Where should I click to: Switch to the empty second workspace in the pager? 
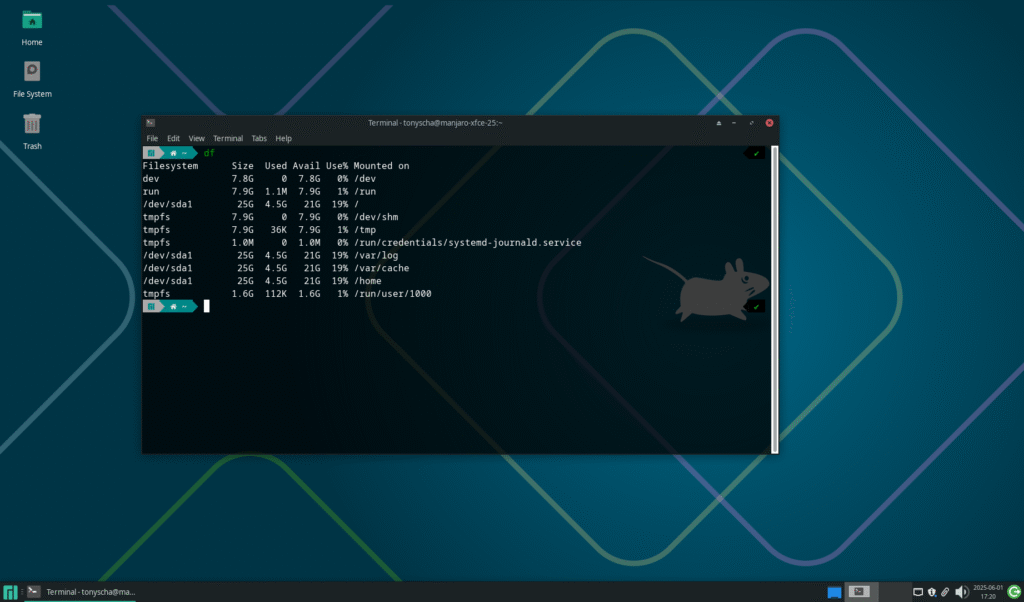(x=895, y=592)
